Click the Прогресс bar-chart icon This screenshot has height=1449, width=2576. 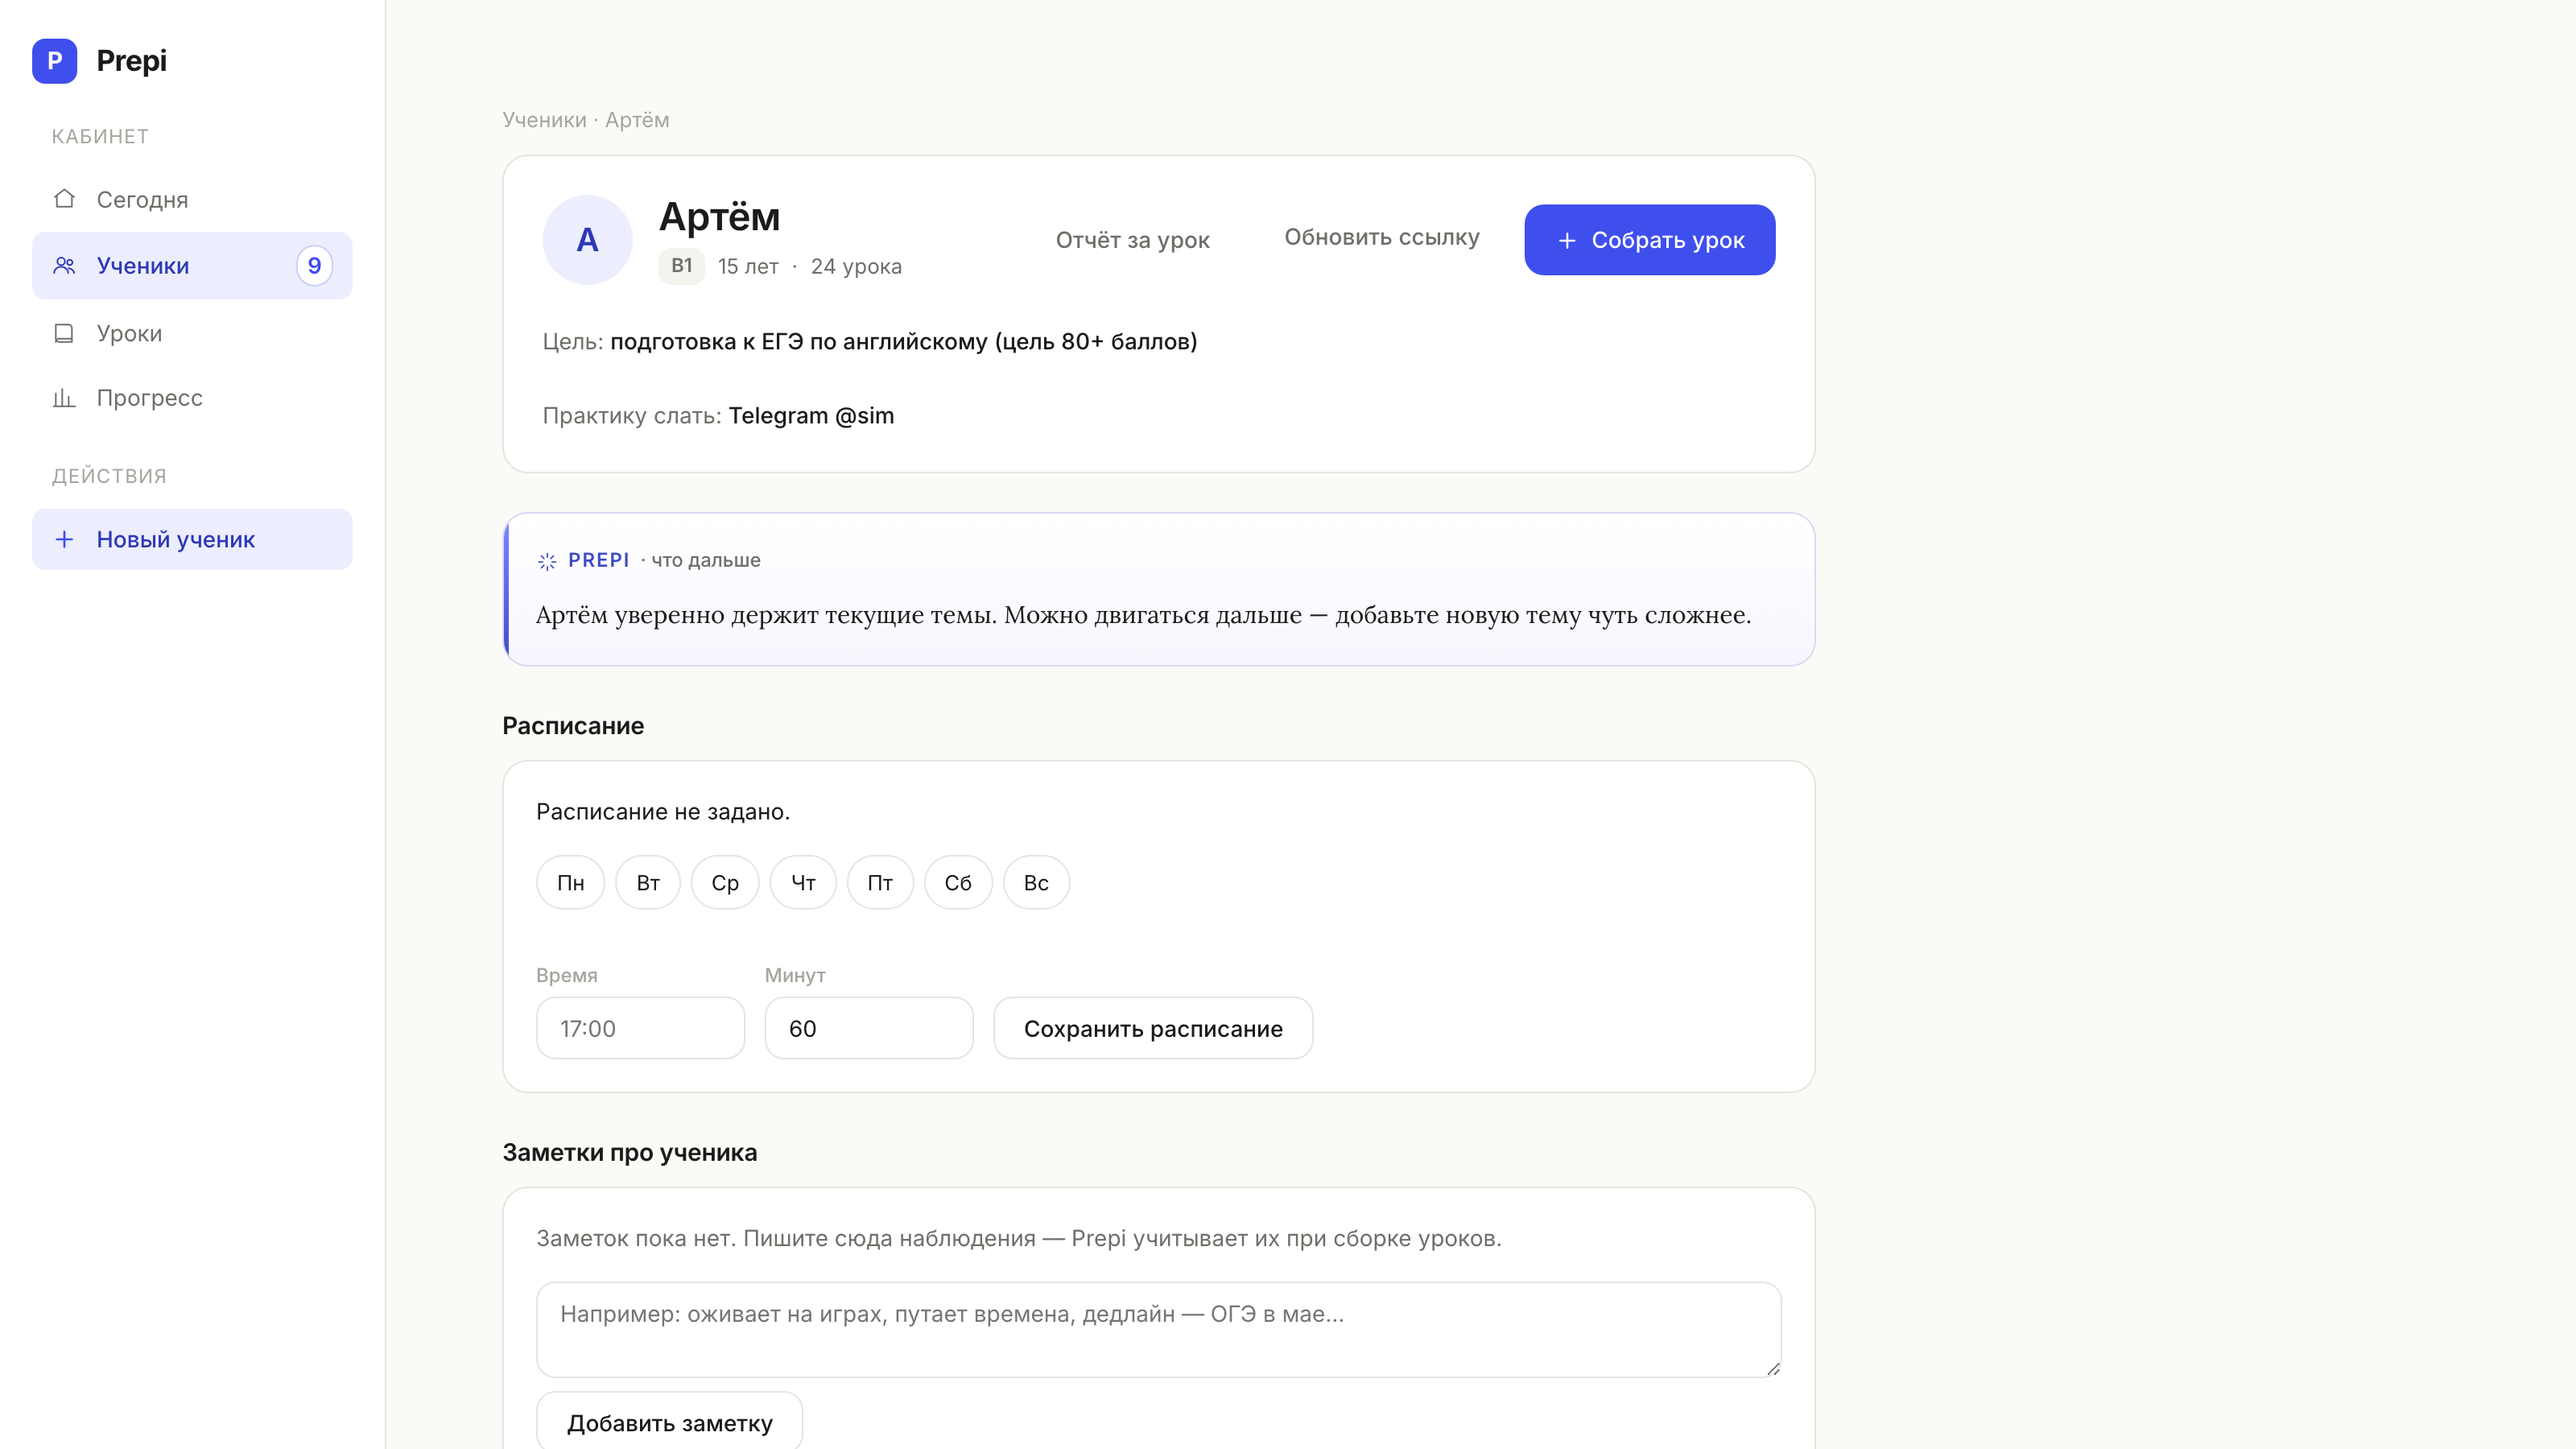[x=64, y=398]
